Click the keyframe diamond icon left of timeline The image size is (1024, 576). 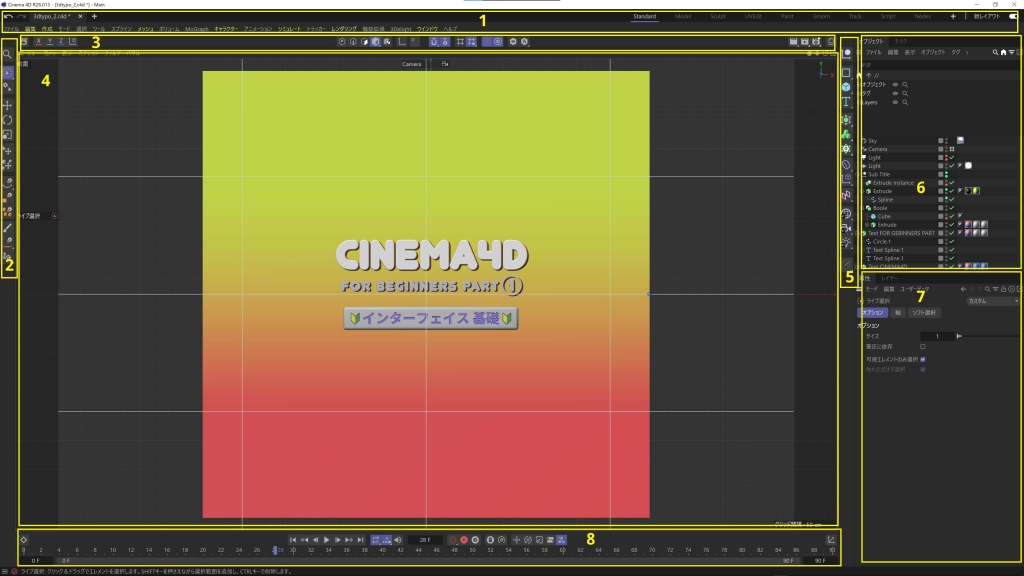(x=24, y=540)
